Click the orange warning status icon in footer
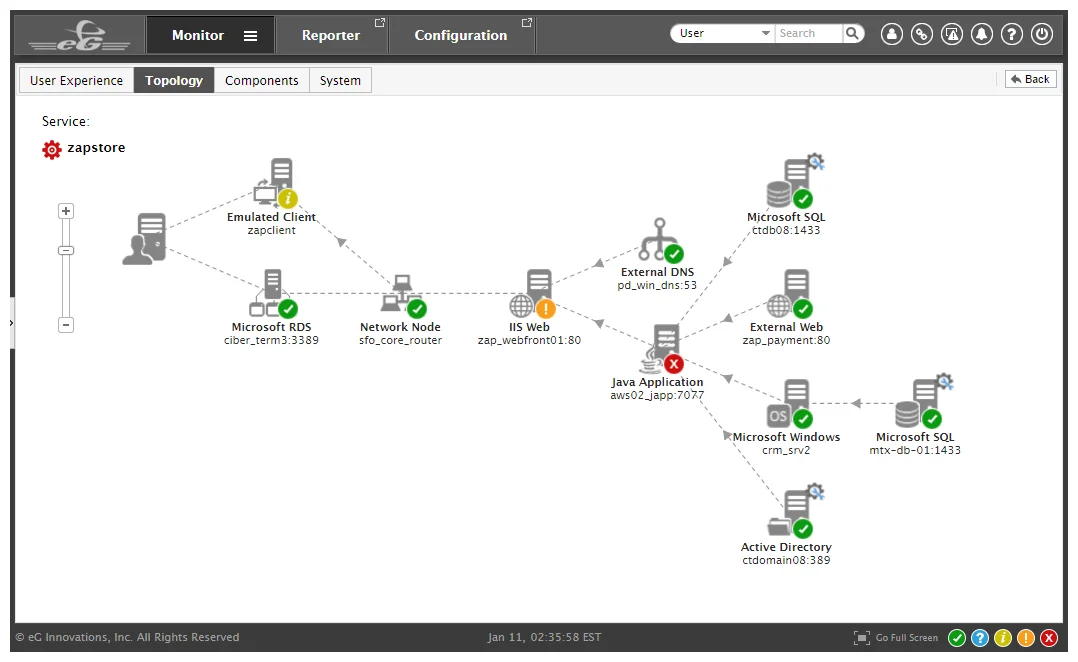This screenshot has width=1078, height=662. point(1026,638)
